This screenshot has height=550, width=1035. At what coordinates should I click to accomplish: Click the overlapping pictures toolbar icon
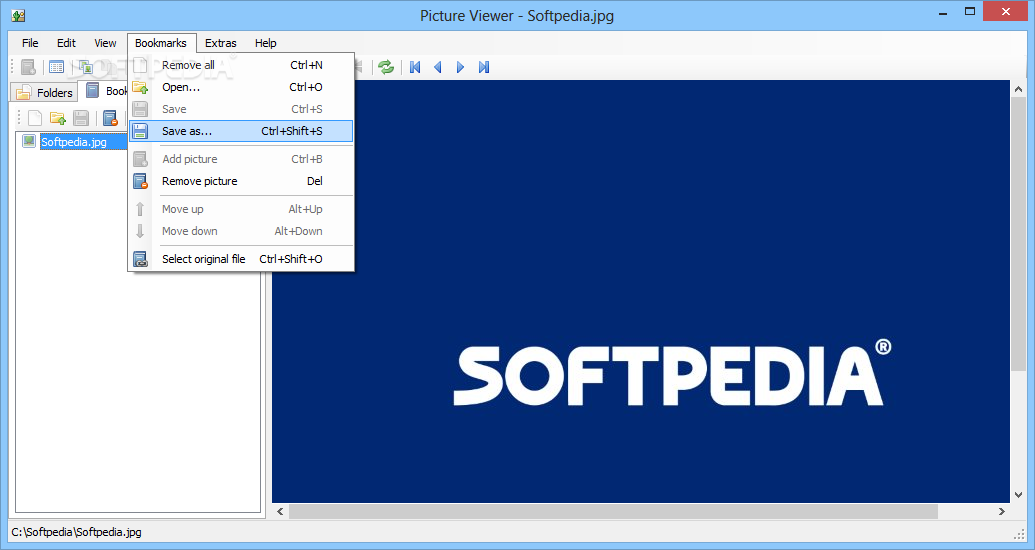[x=85, y=67]
